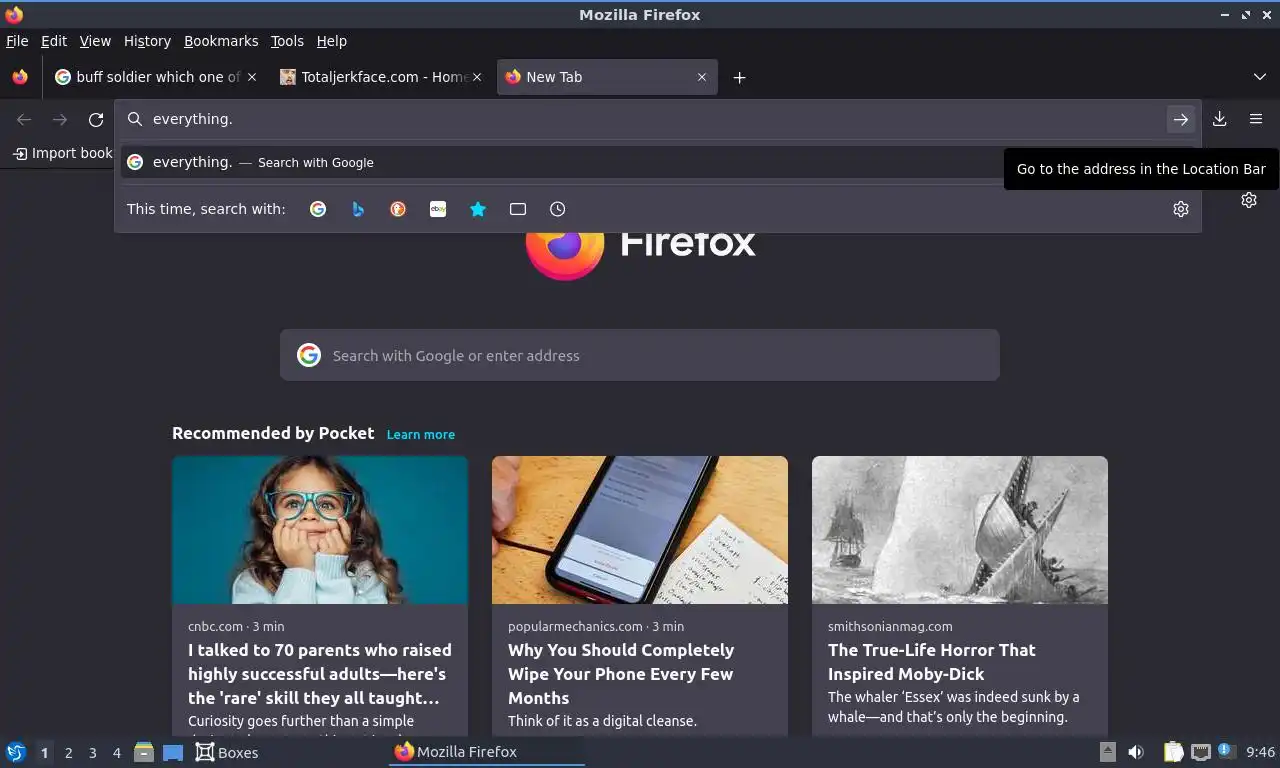
Task: Open the network tray icon
Action: 1201,752
